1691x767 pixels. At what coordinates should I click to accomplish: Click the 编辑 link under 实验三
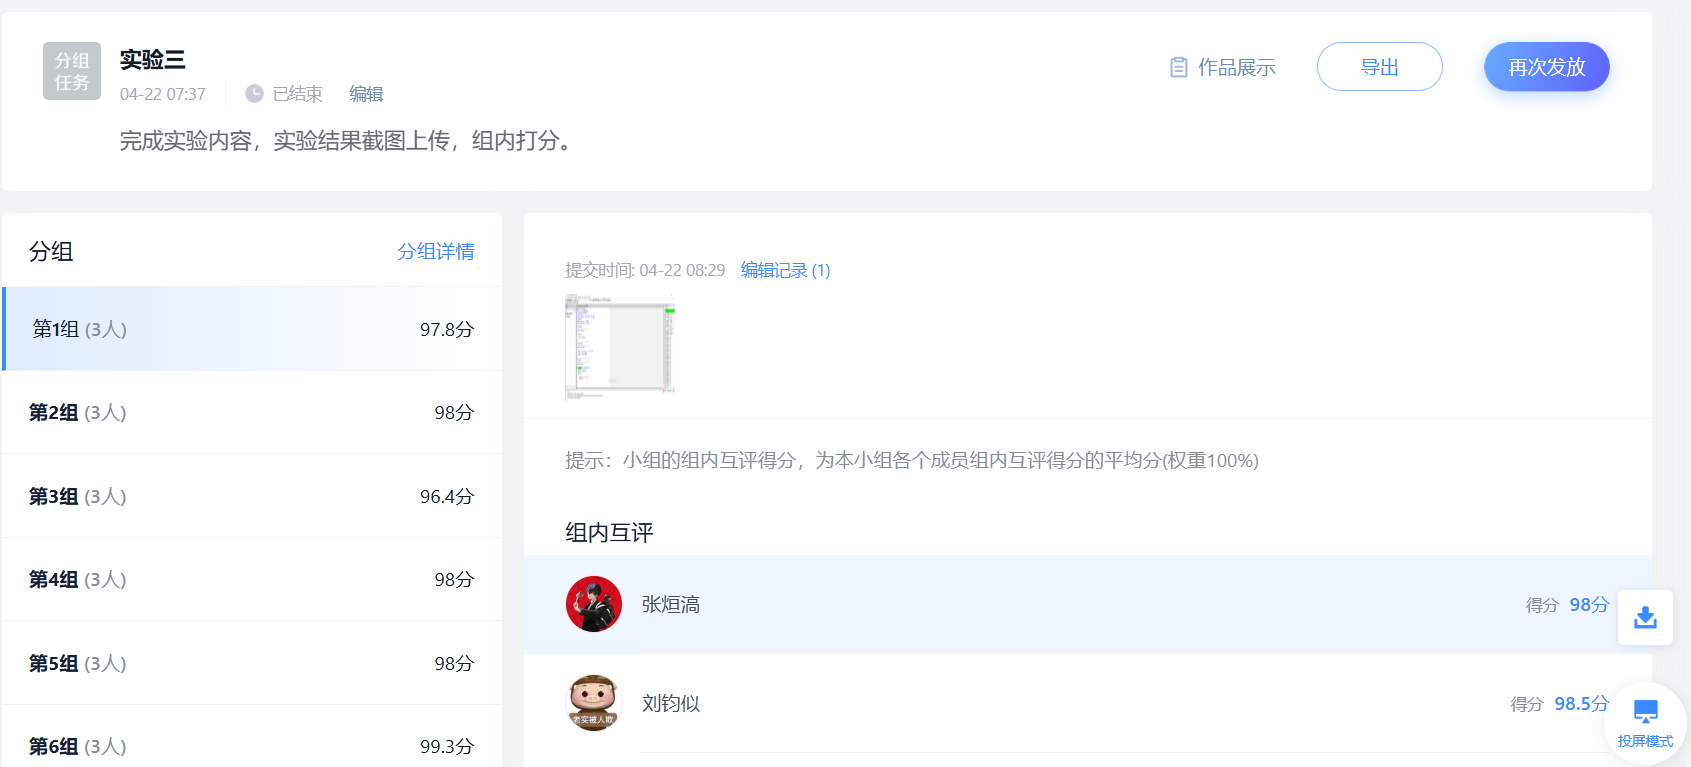coord(366,94)
